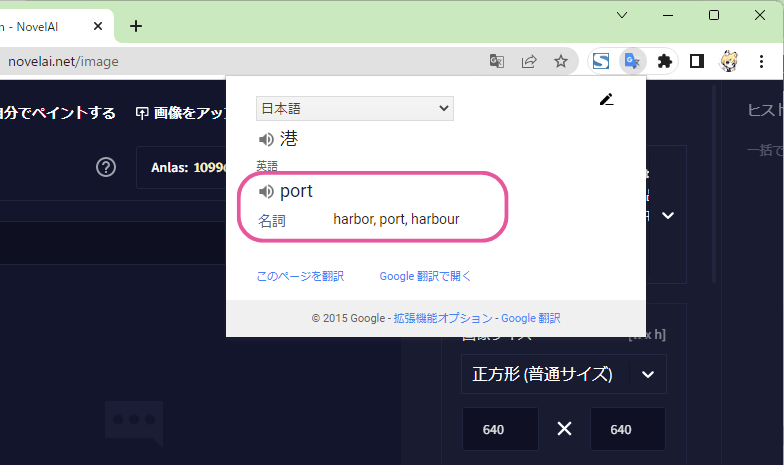The width and height of the screenshot is (784, 465).
Task: Click the Google Translate extension icon
Action: (632, 62)
